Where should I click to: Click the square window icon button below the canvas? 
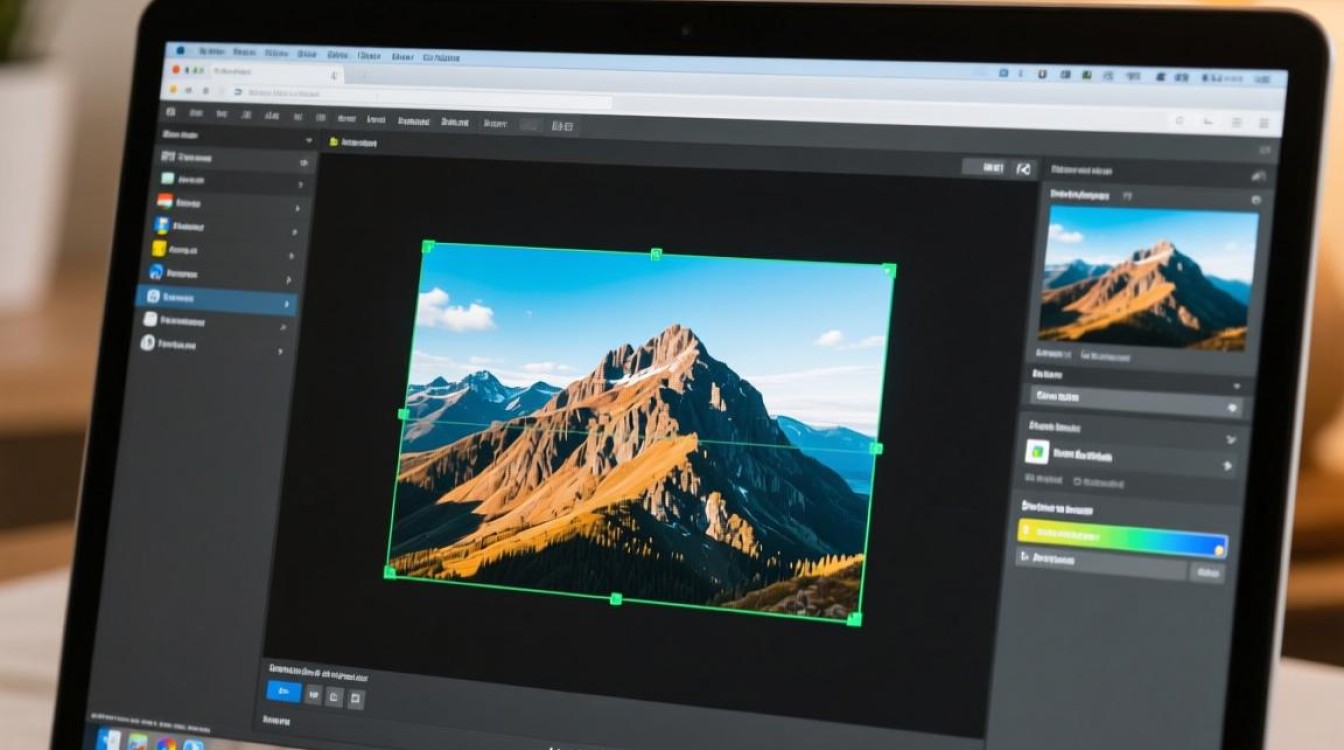(355, 699)
